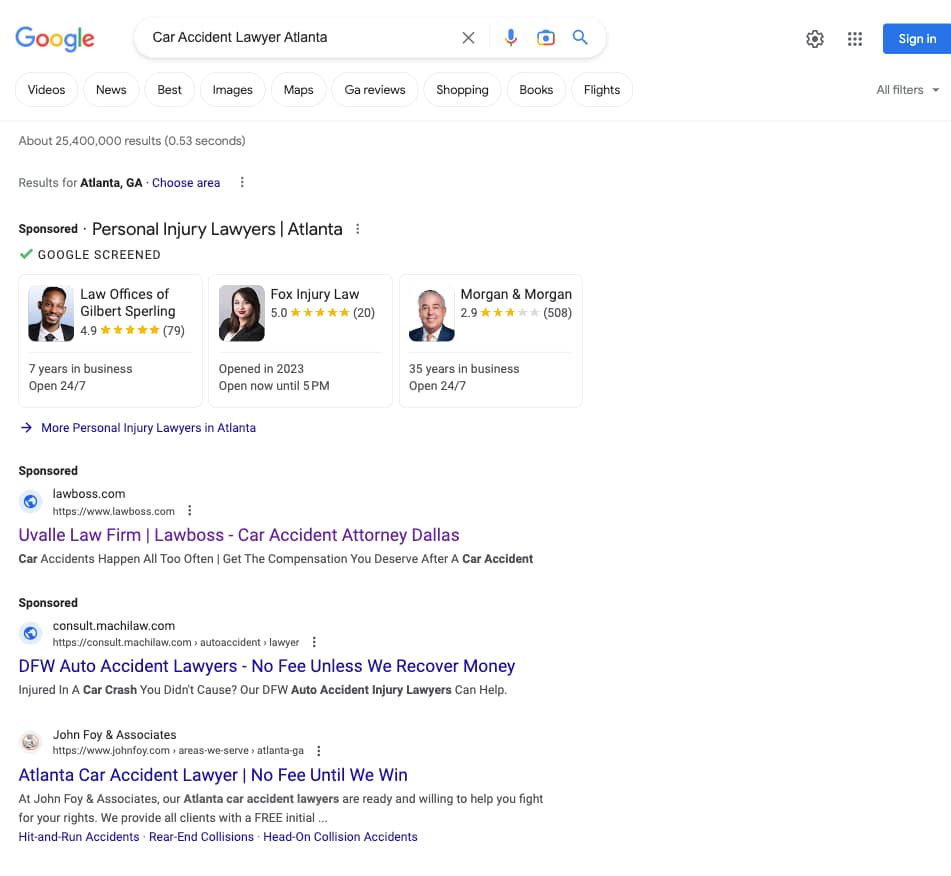
Task: Open Gilbert Sperling lawyer photo
Action: point(51,314)
